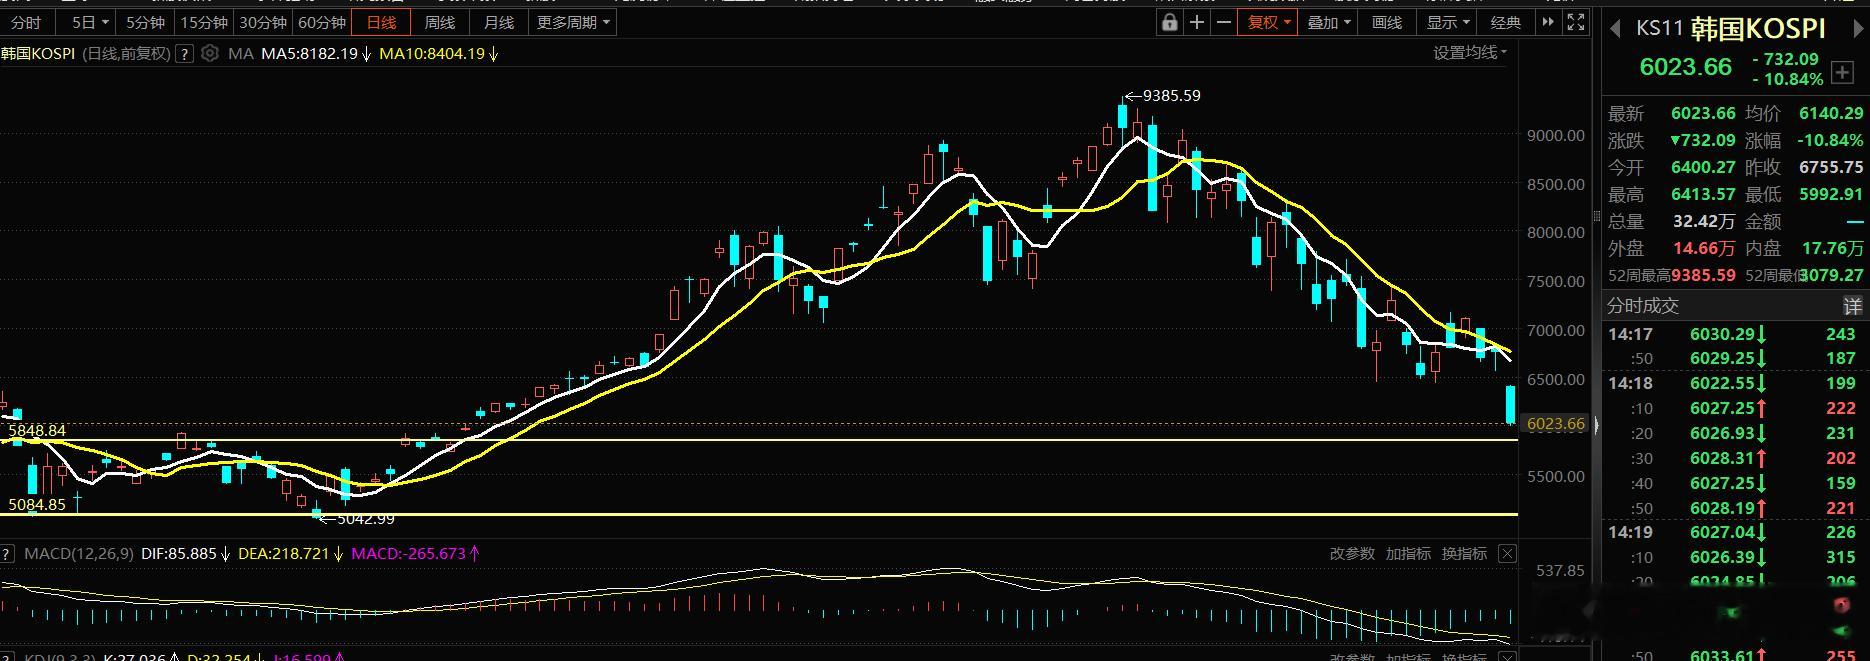This screenshot has height=661, width=1870.
Task: Click the MACD(12,26,9) indicator name
Action: 78,553
